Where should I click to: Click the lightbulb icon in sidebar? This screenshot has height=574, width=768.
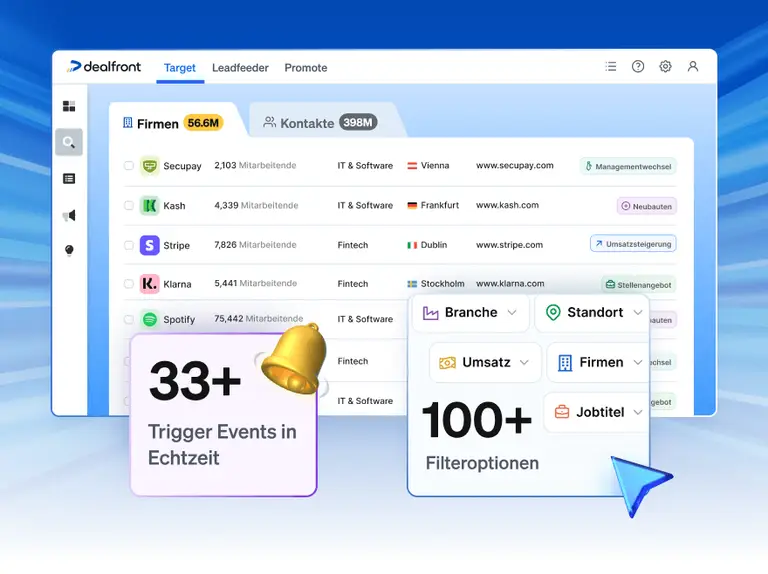pyautogui.click(x=69, y=250)
